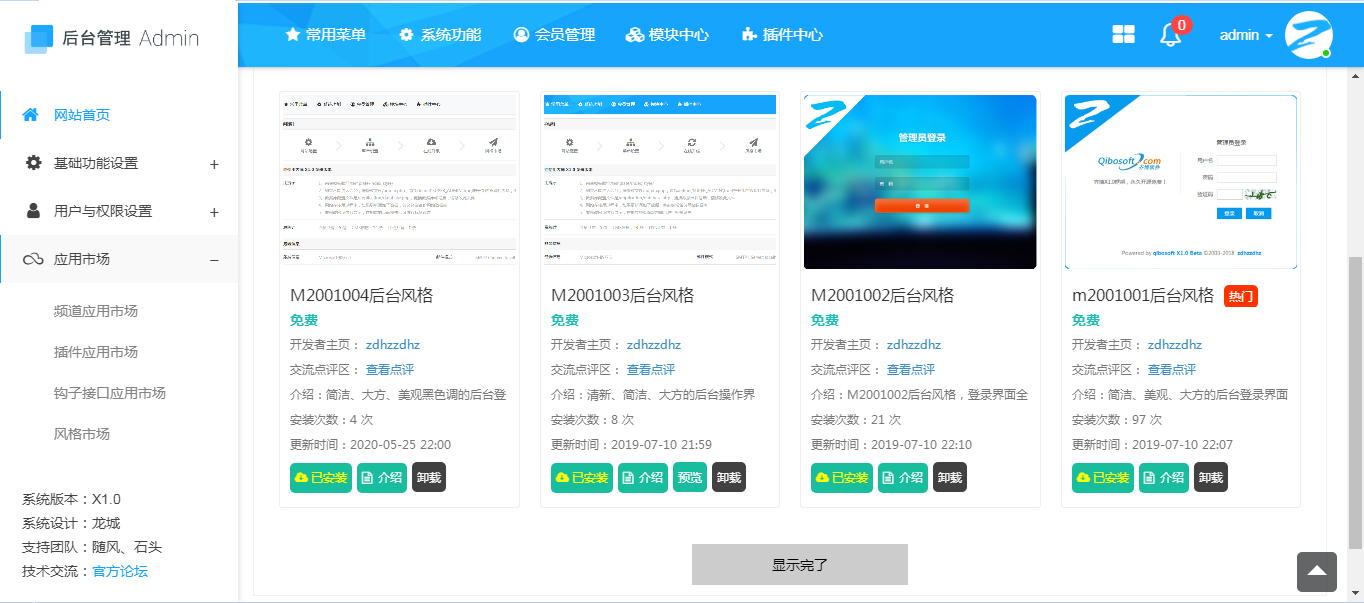Viewport: 1364px width, 603px height.
Task: Open the 系统功能 top menu
Action: click(440, 35)
